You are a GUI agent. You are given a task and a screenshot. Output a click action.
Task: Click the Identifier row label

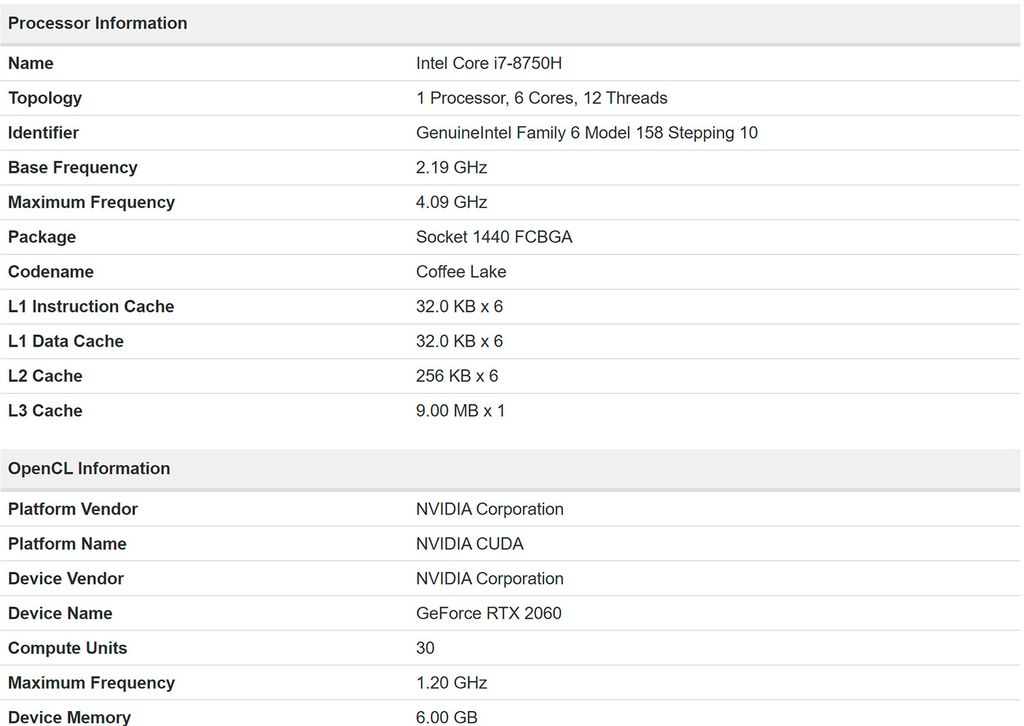point(43,133)
